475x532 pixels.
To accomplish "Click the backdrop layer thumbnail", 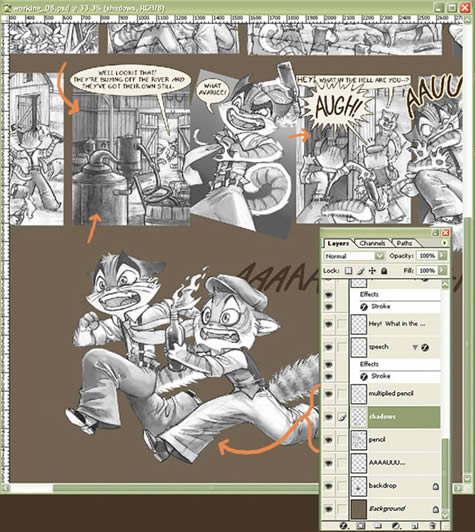I will [x=359, y=486].
